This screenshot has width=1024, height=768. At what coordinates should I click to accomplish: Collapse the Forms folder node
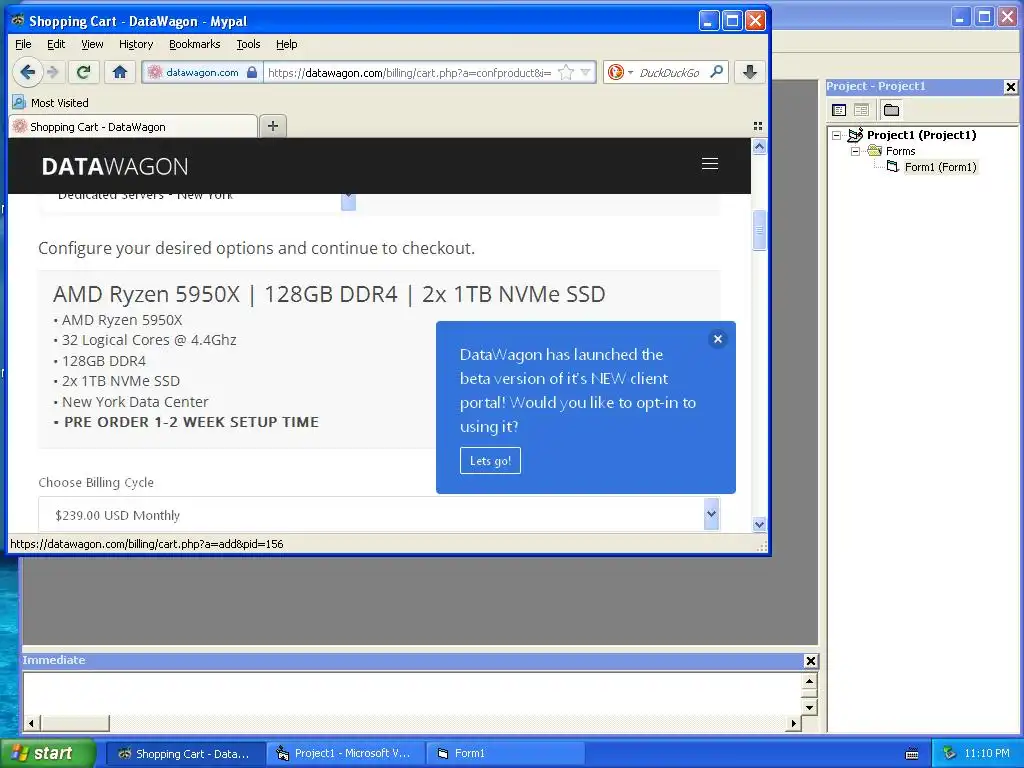point(855,152)
